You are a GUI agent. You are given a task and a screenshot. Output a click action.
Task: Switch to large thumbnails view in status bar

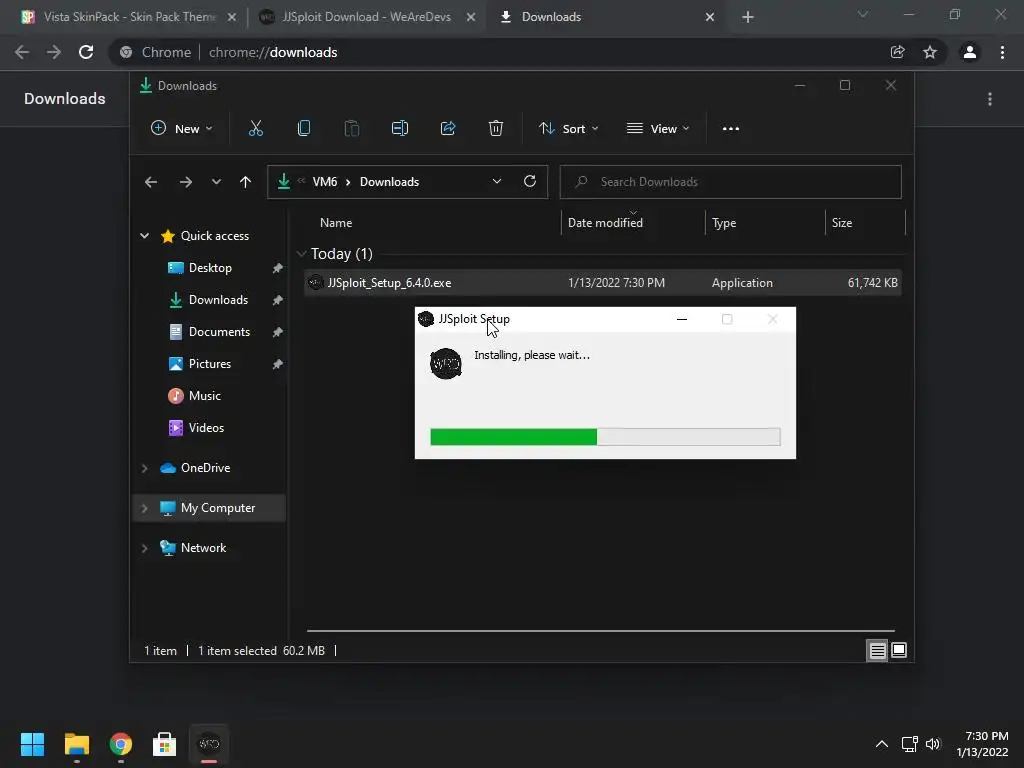[x=899, y=650]
